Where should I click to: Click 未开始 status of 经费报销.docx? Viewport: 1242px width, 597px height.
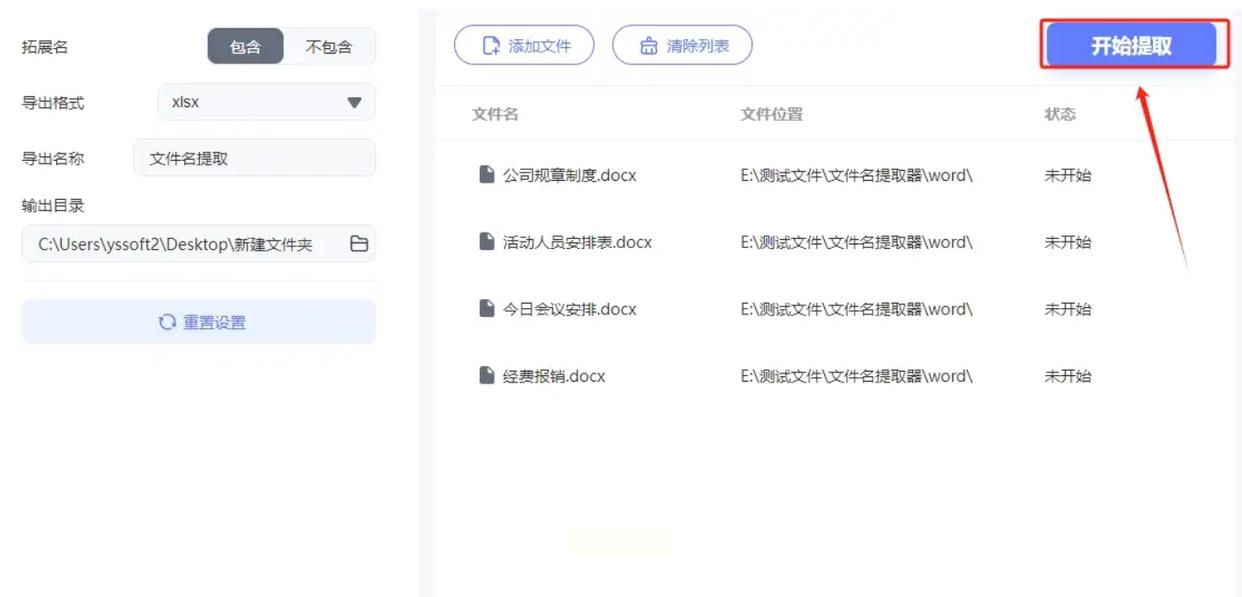coord(1068,376)
